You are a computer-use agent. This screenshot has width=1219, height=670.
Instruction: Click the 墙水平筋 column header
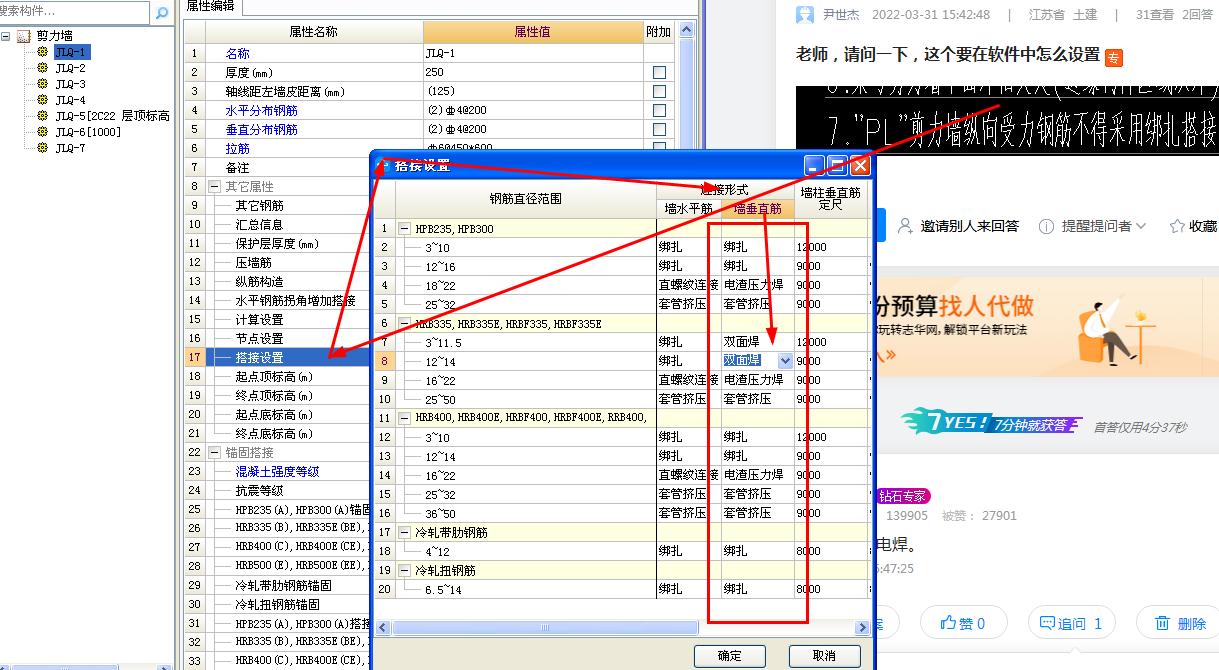coord(689,209)
